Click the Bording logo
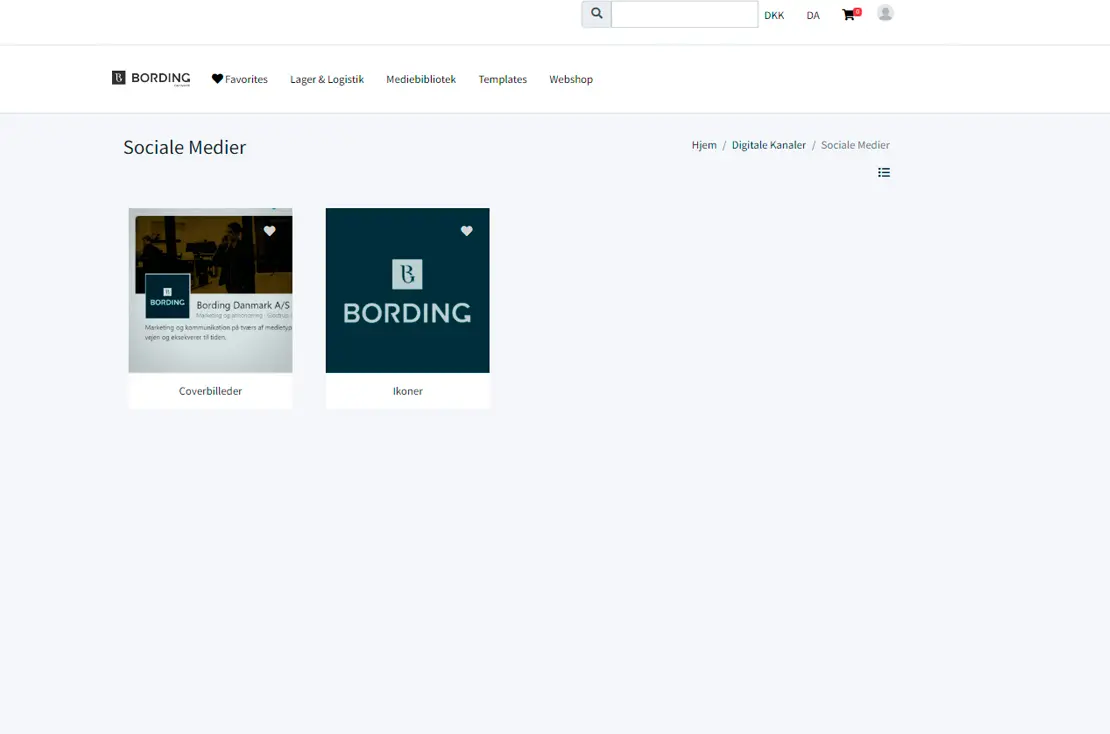 pos(150,77)
